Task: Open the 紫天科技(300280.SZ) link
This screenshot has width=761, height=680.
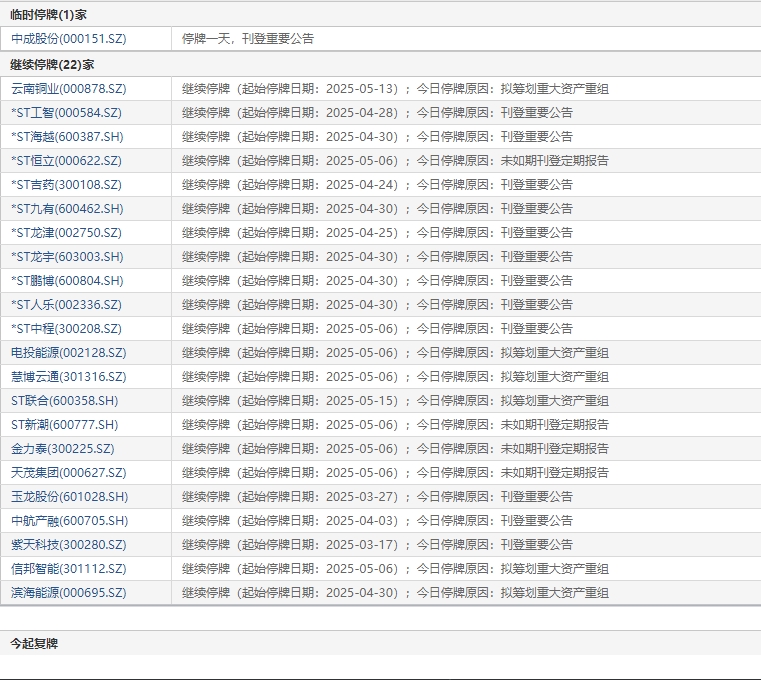Action: tap(69, 545)
